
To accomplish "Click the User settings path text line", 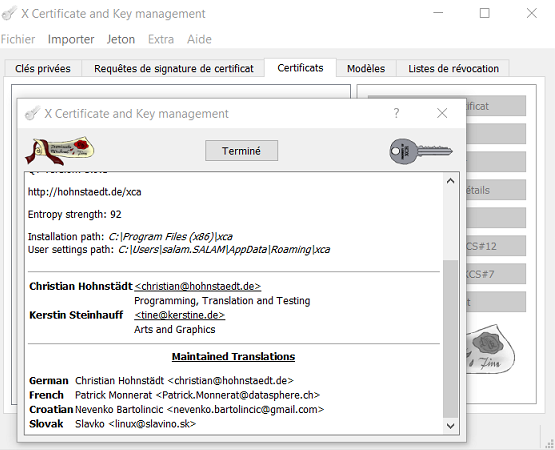I will [x=179, y=250].
